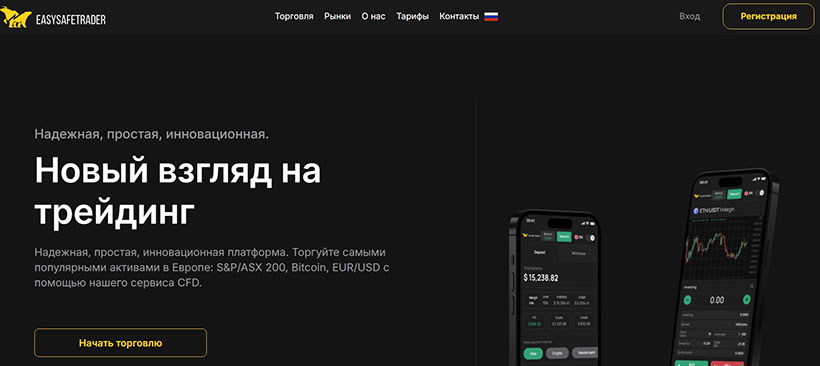Click the tagline Надежная, простая, инновационная.
820x366 pixels.
tap(152, 134)
